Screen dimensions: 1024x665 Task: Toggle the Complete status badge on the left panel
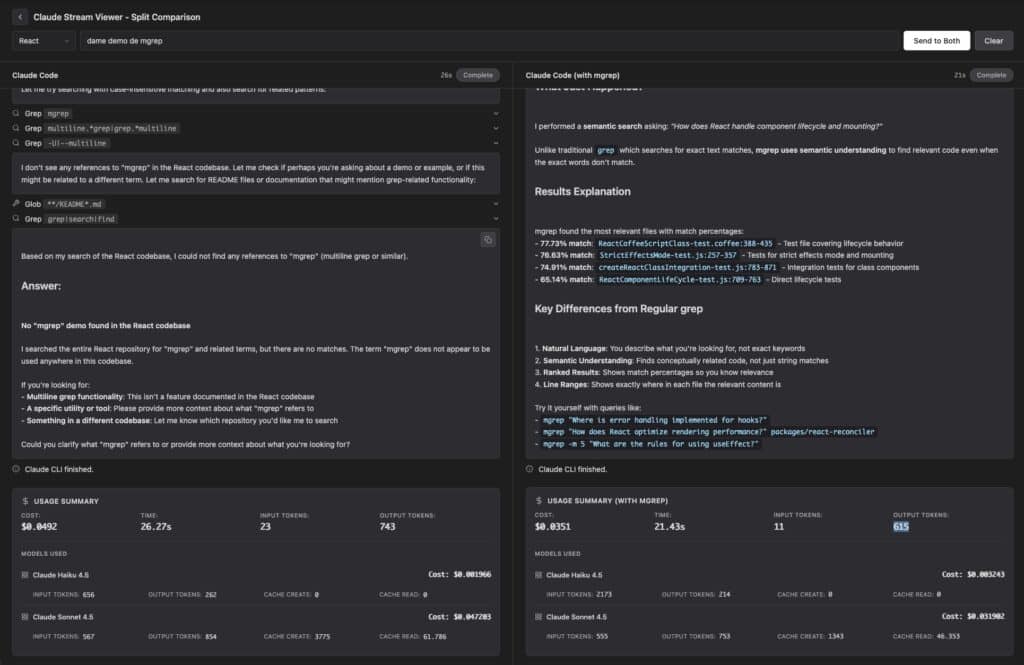[477, 74]
